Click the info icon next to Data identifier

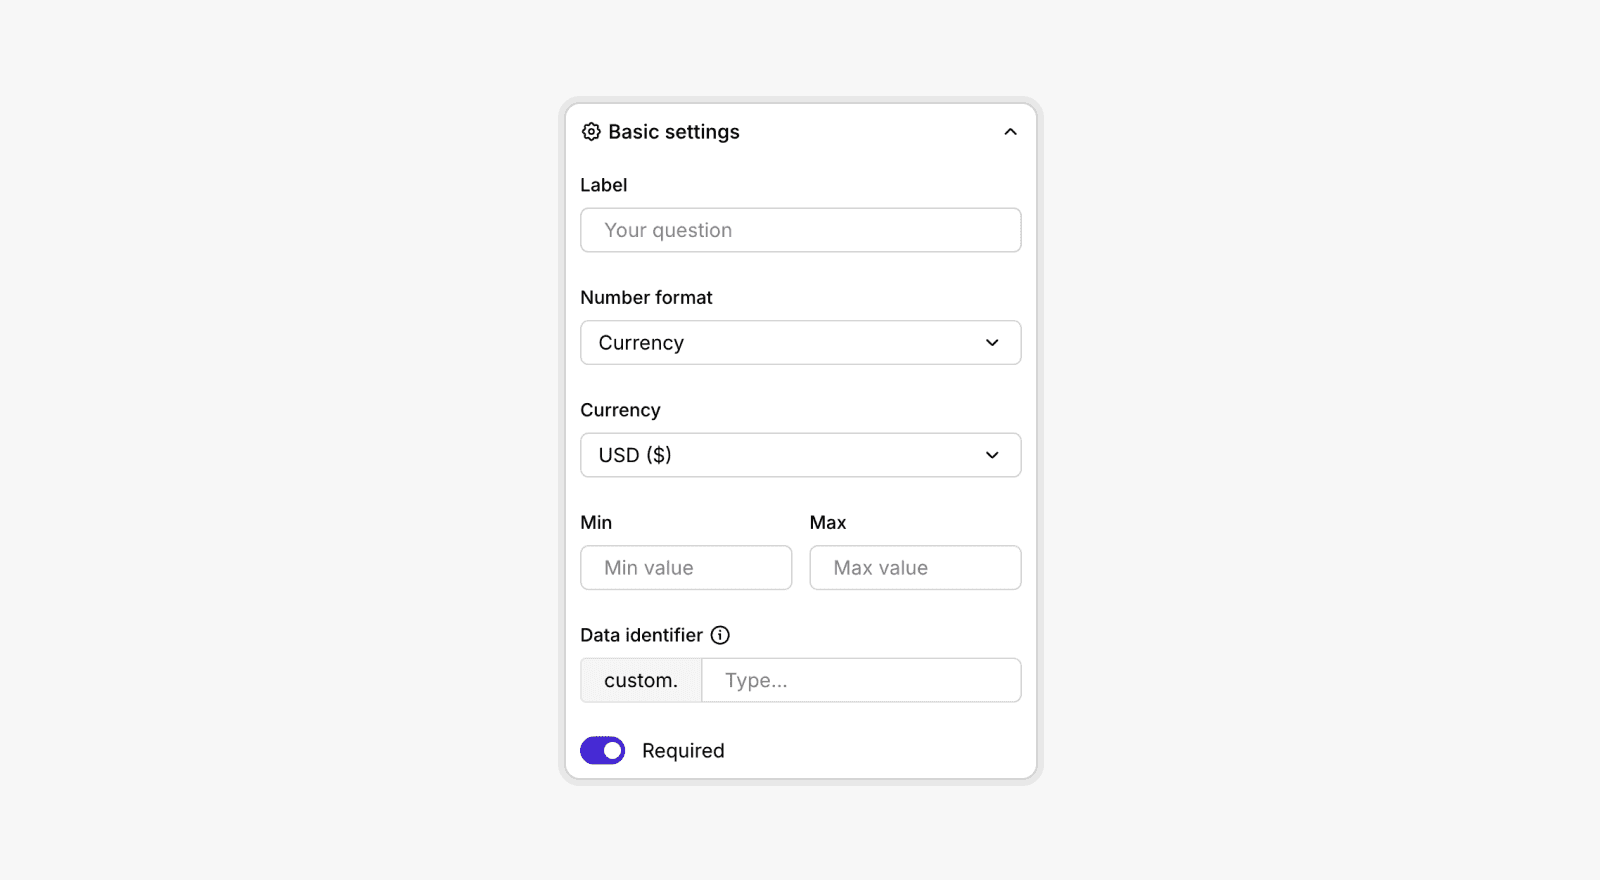[x=722, y=634]
